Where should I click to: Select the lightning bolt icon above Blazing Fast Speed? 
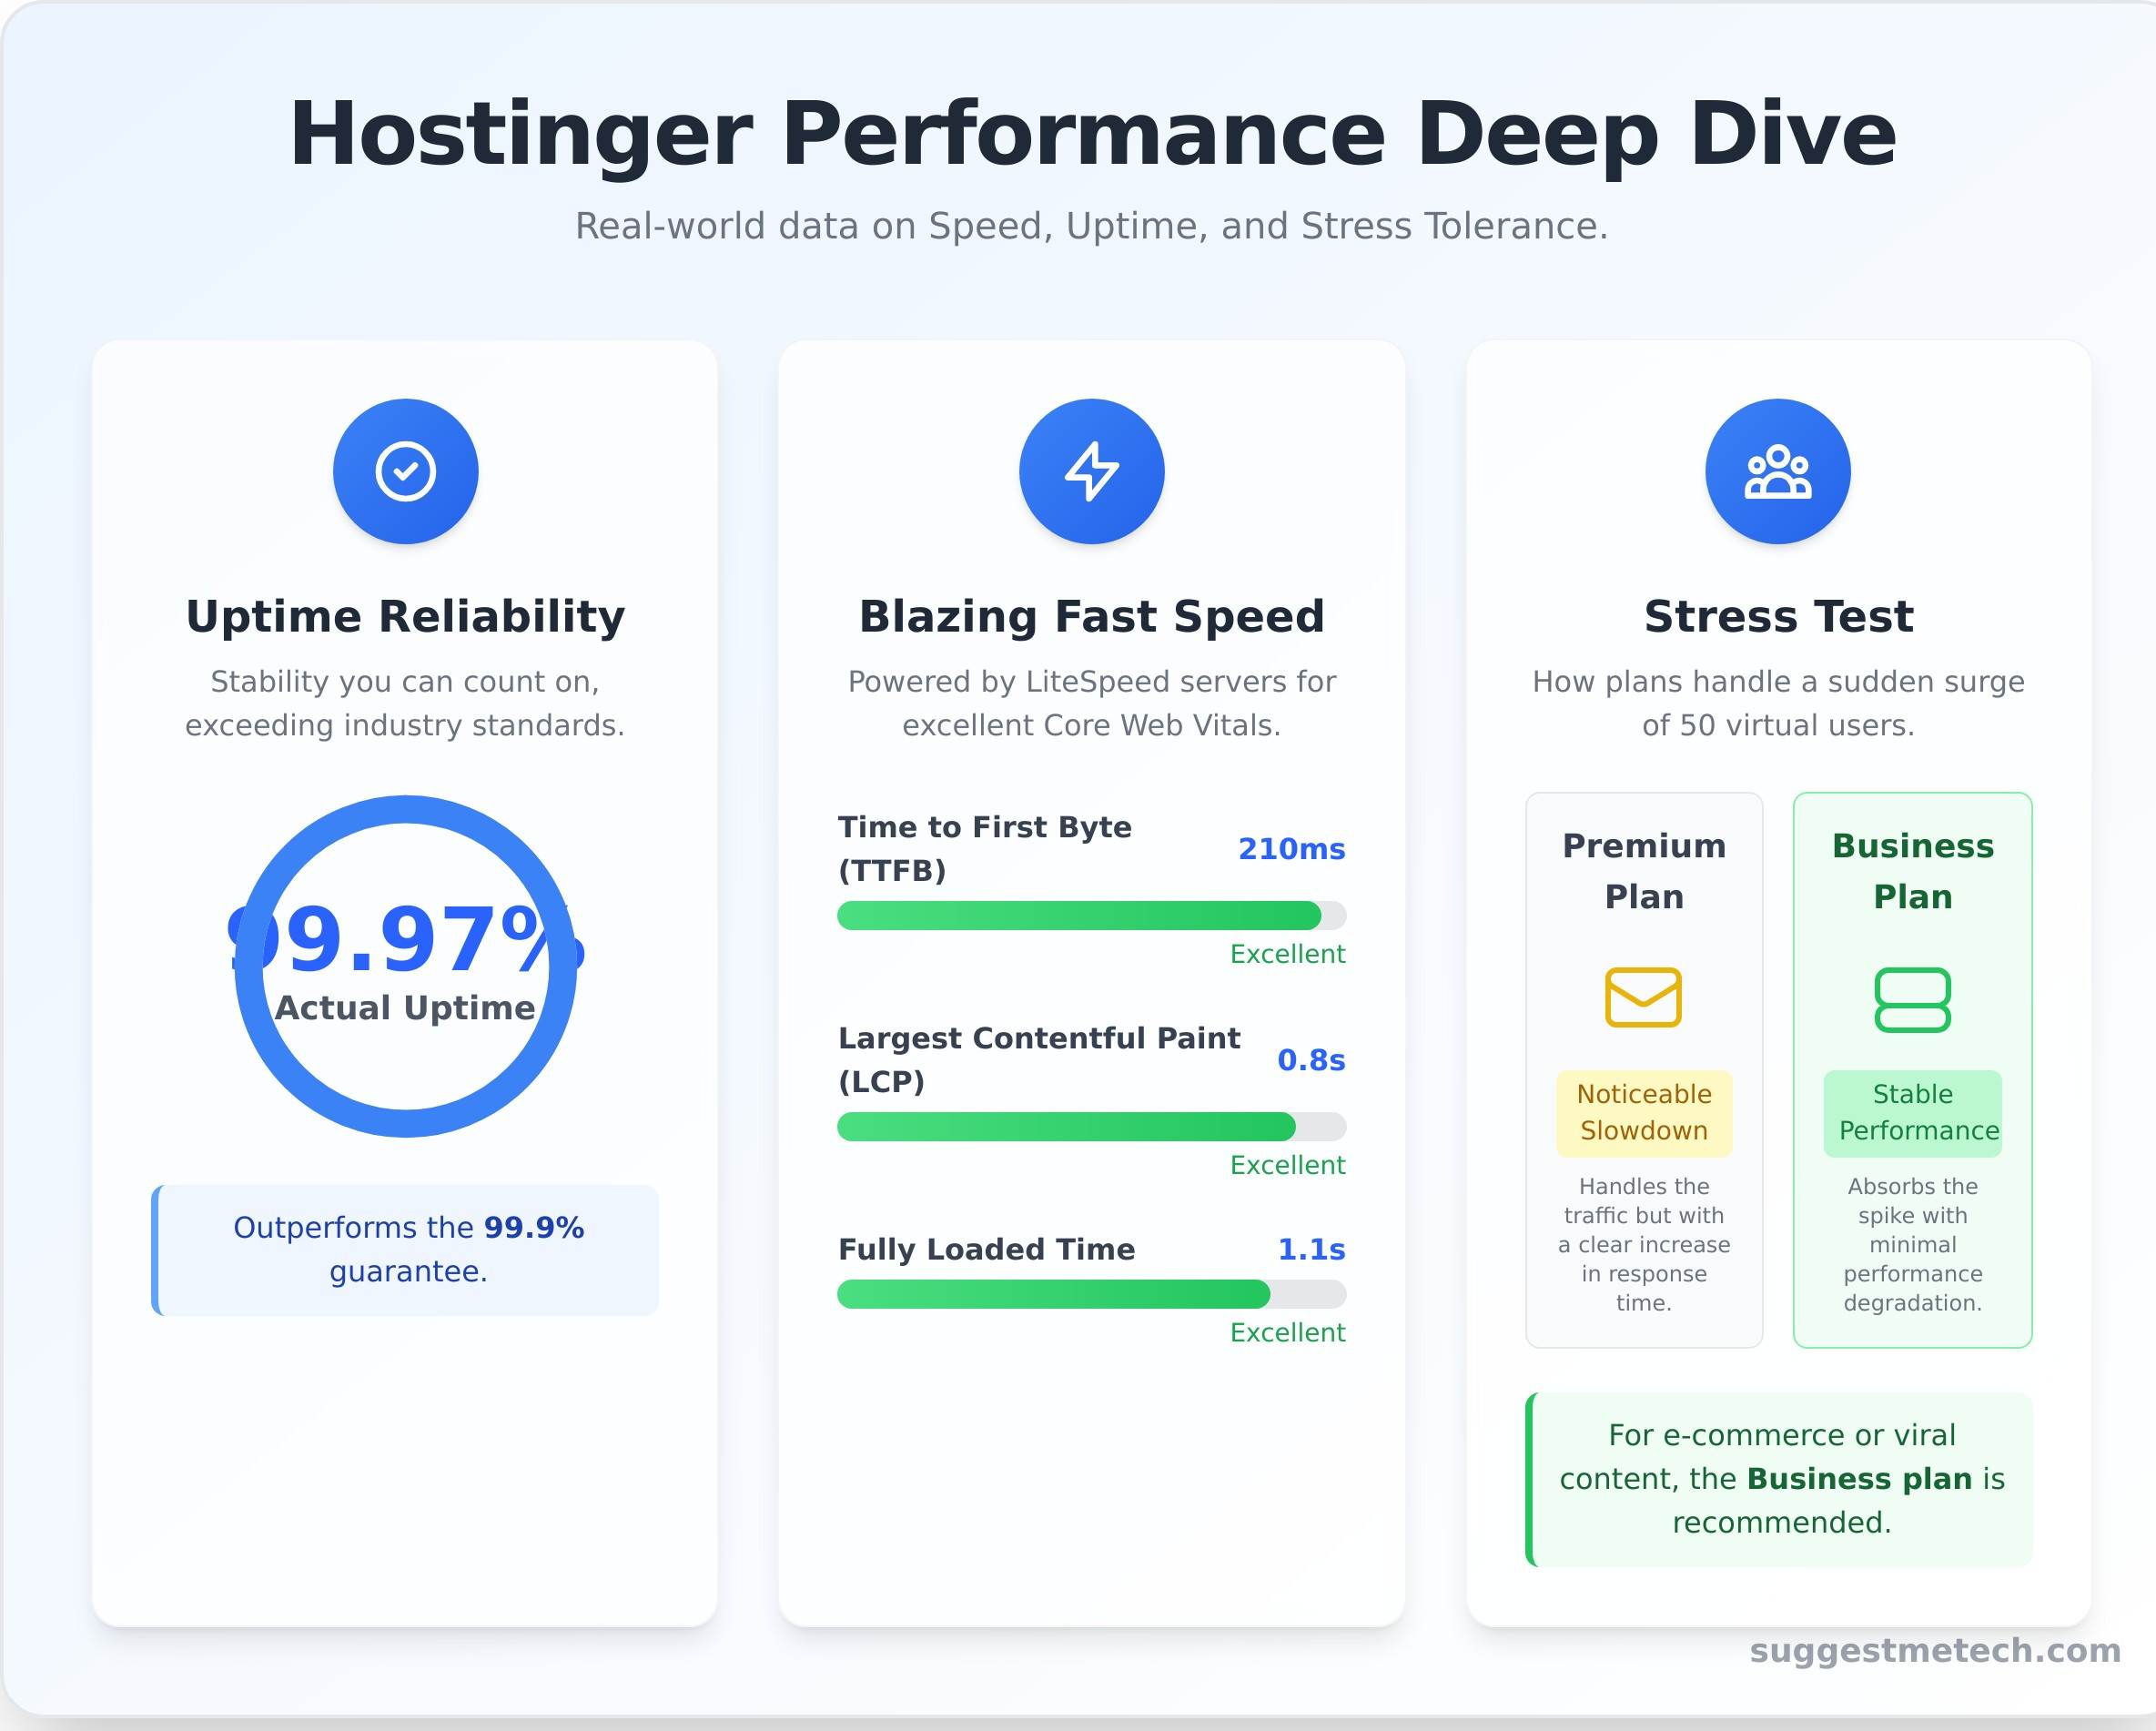(x=1092, y=470)
